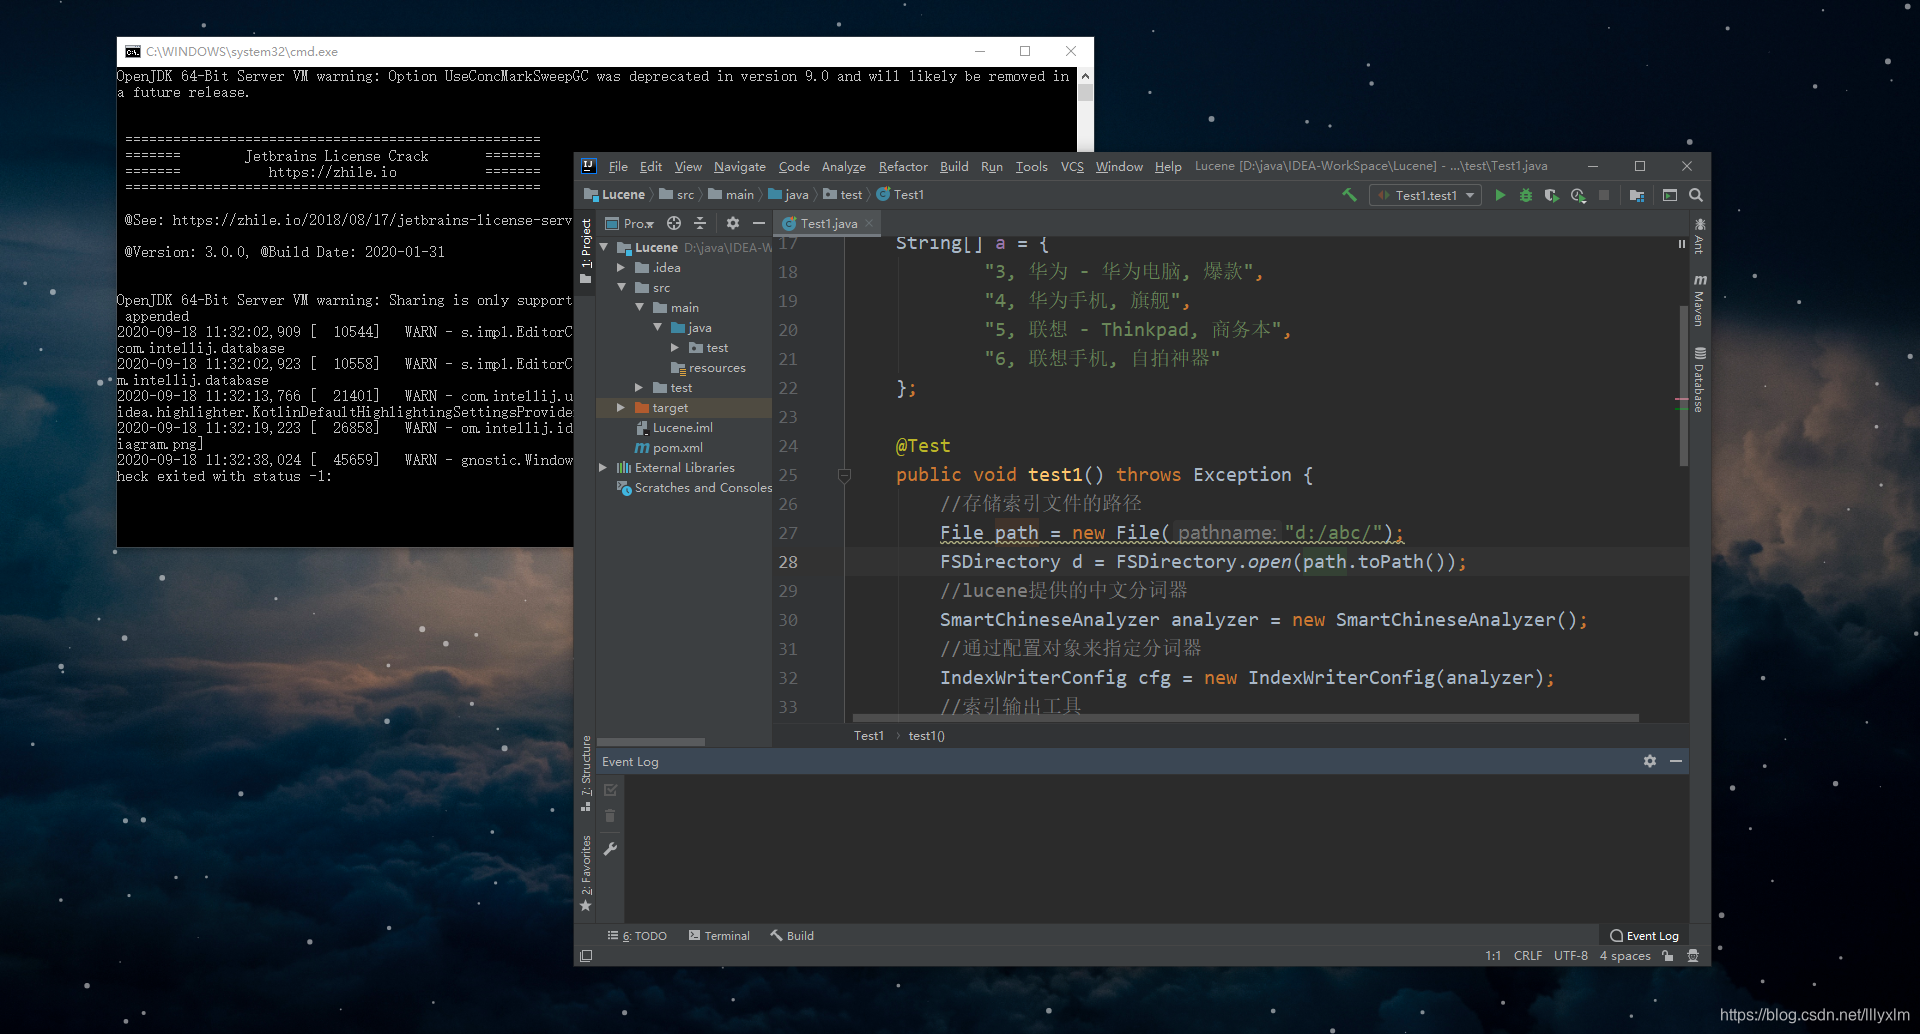Click the fold marker at line 25
Image resolution: width=1920 pixels, height=1034 pixels.
click(x=844, y=476)
